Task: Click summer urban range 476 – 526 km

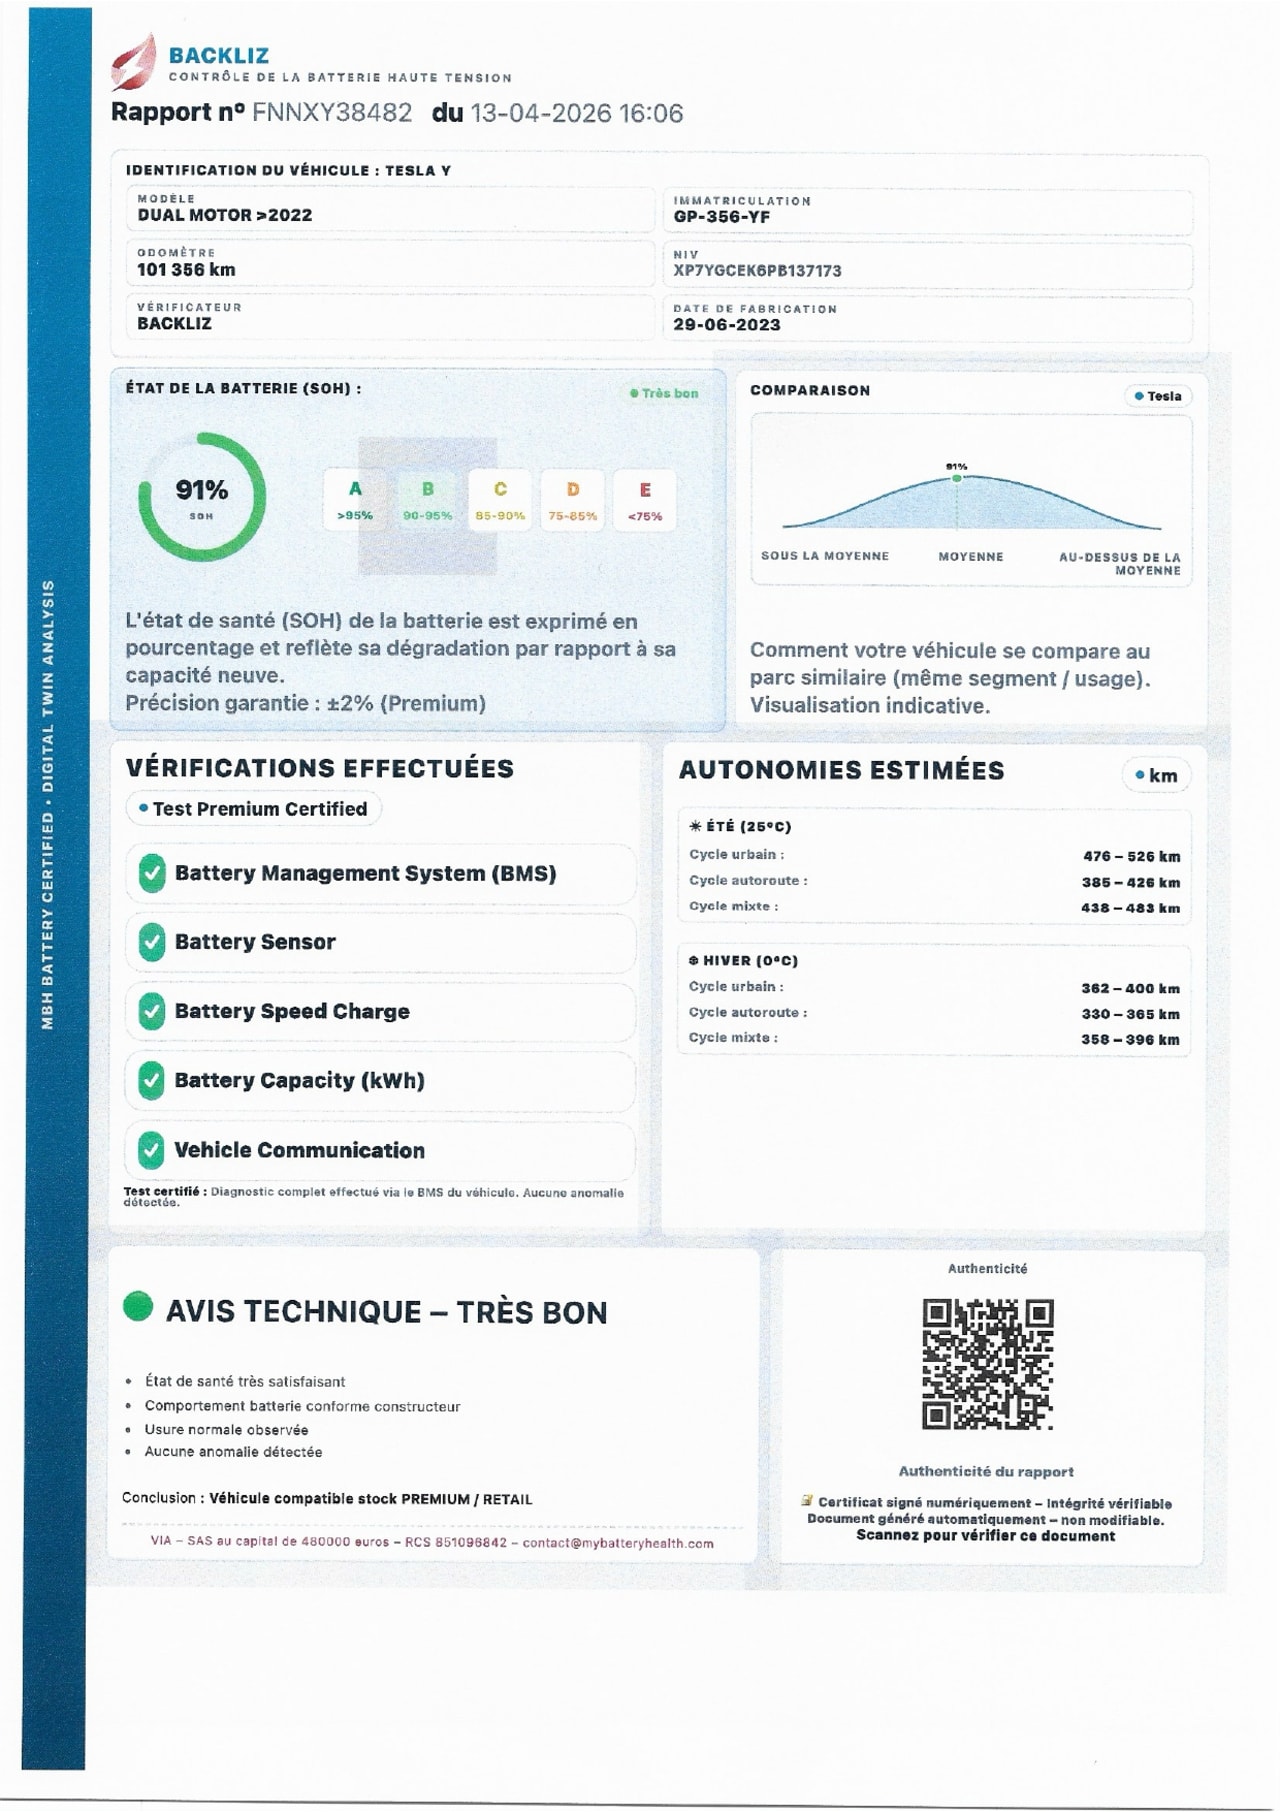Action: coord(1132,856)
